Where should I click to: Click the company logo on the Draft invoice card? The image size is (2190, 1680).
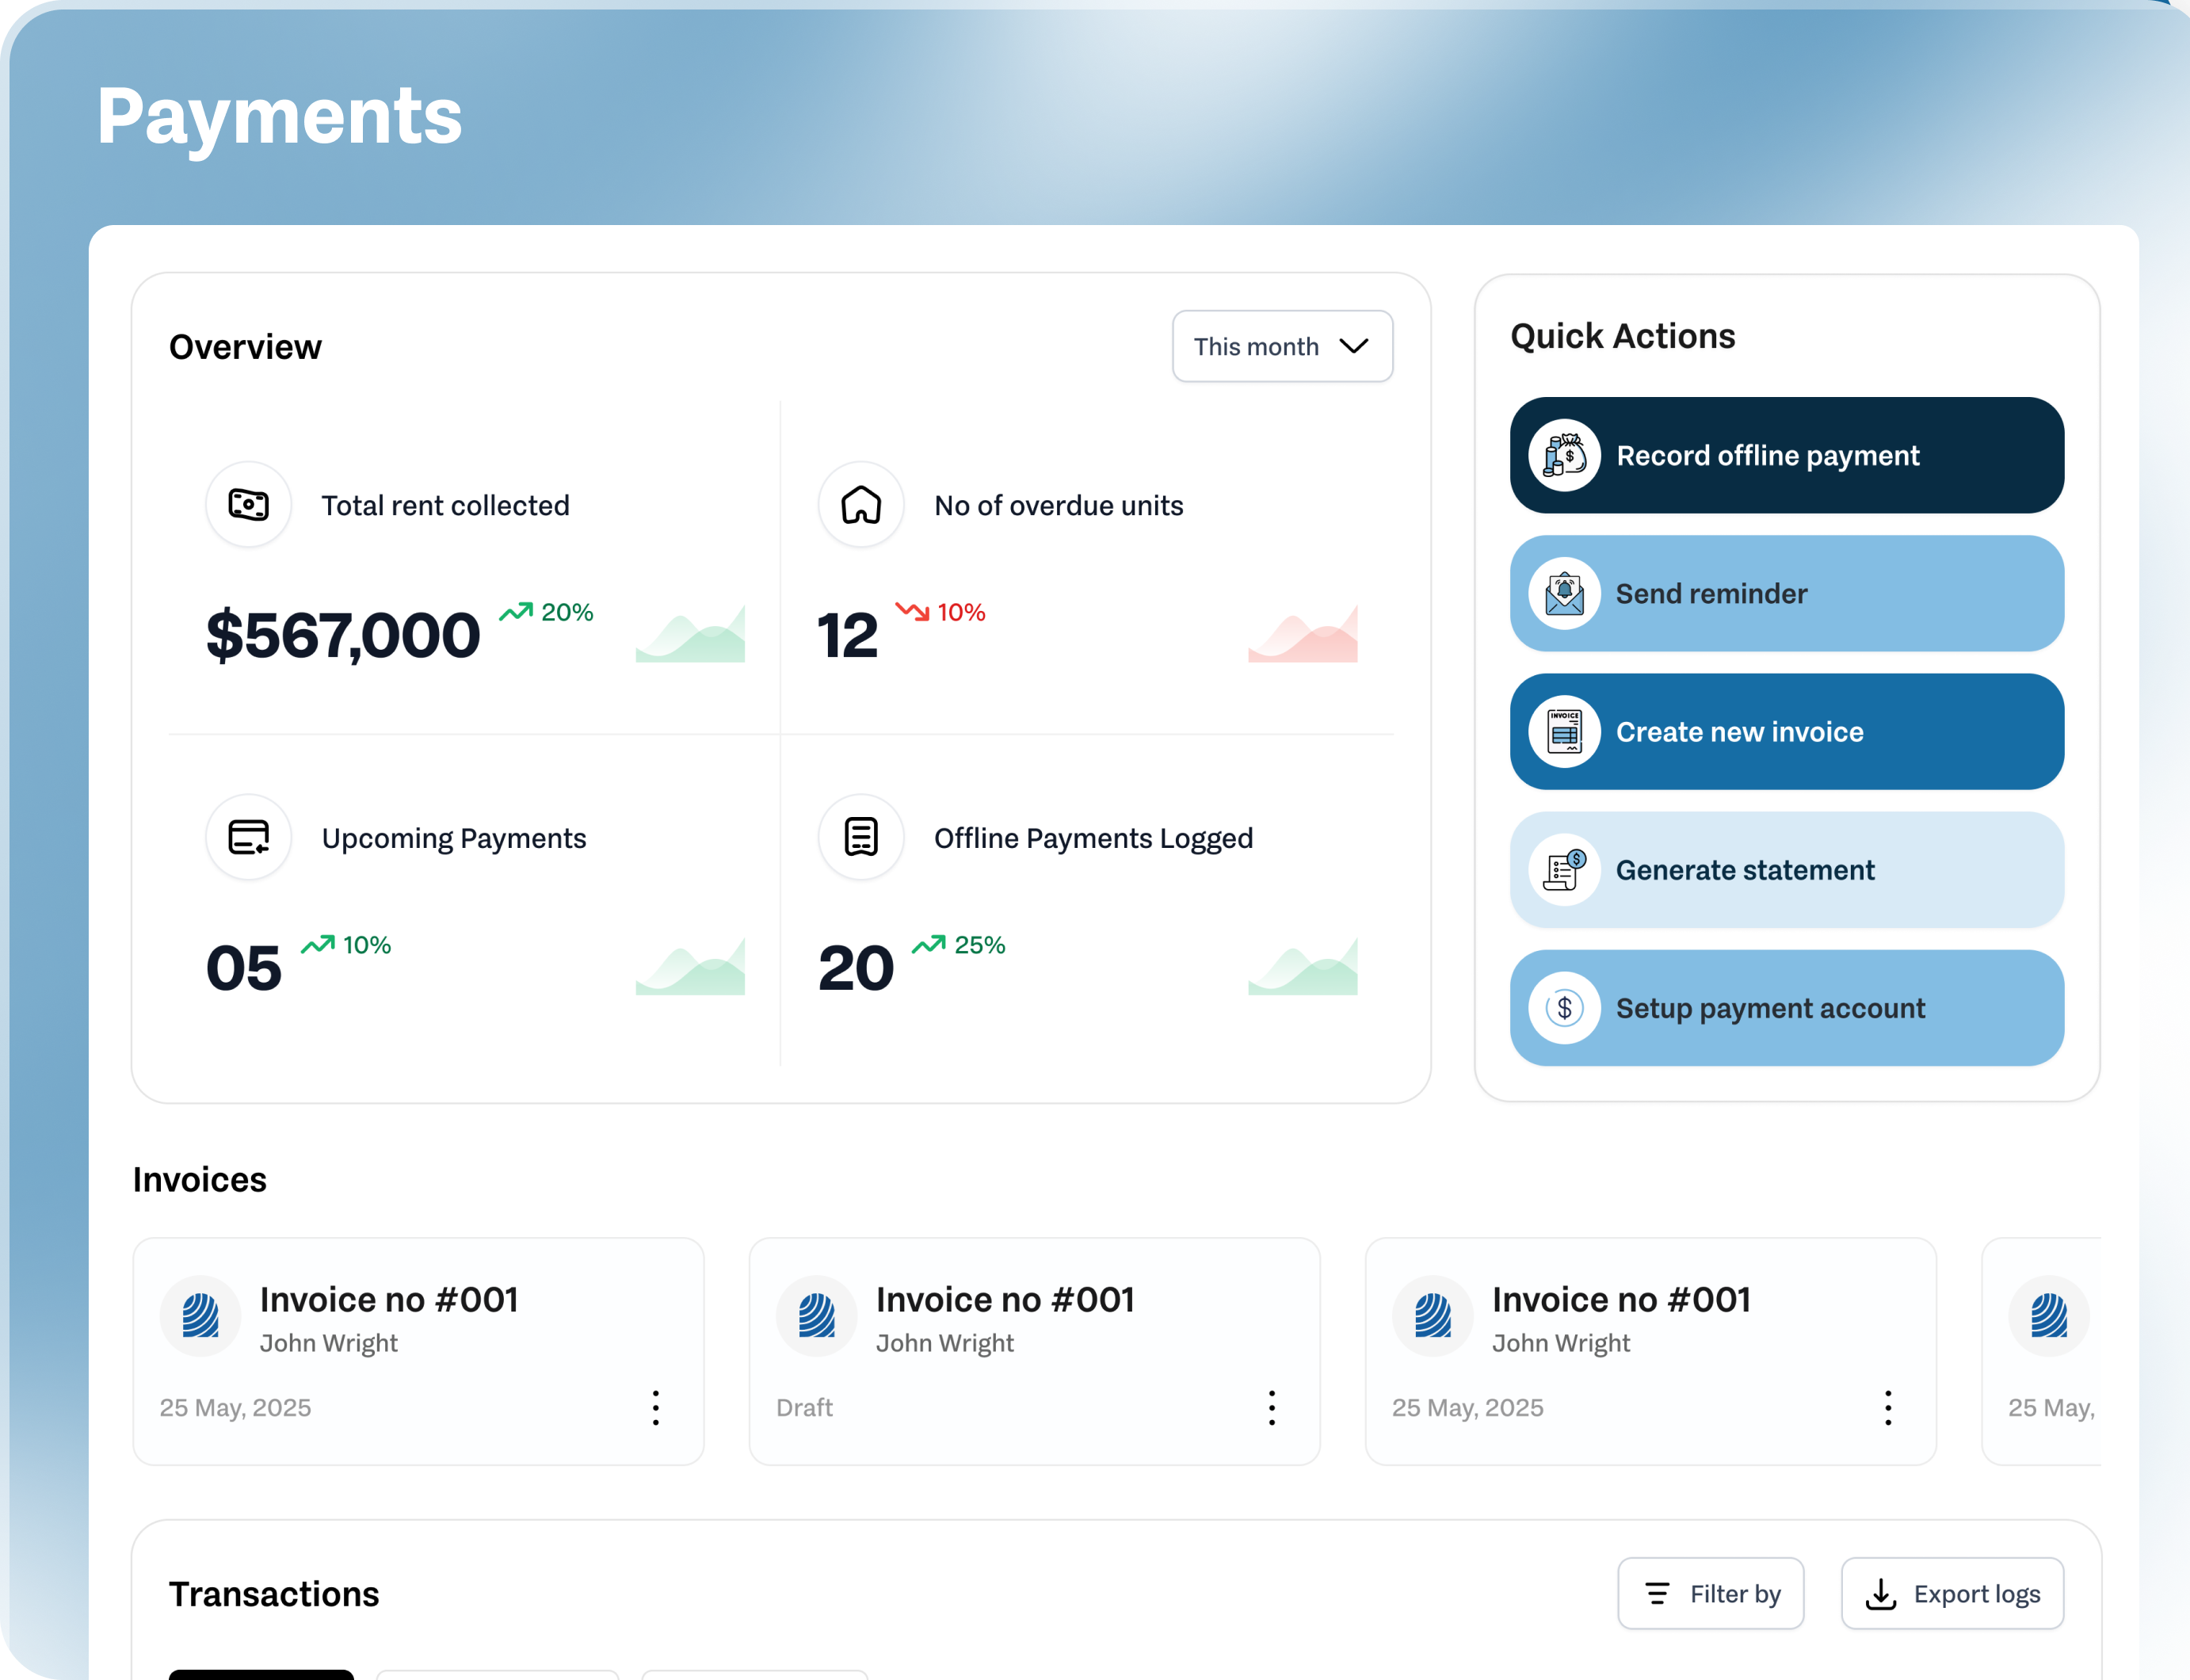(816, 1315)
